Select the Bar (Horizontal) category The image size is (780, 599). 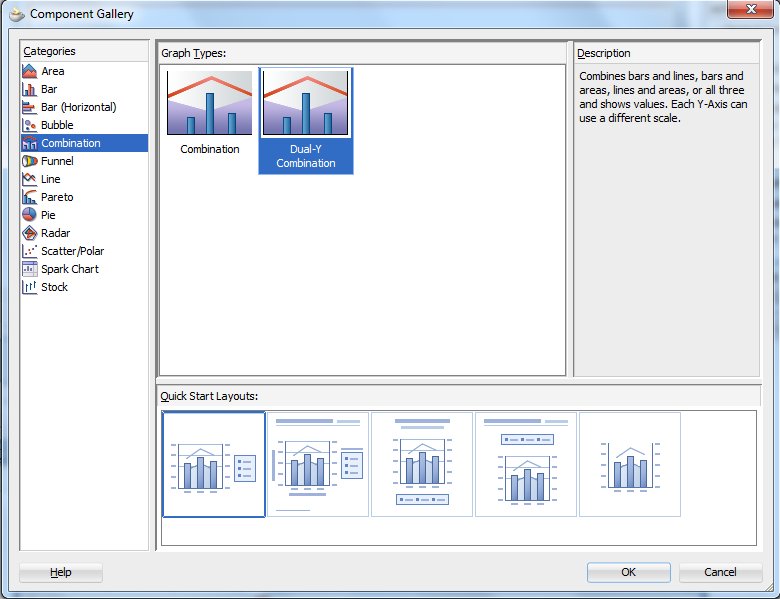click(78, 107)
